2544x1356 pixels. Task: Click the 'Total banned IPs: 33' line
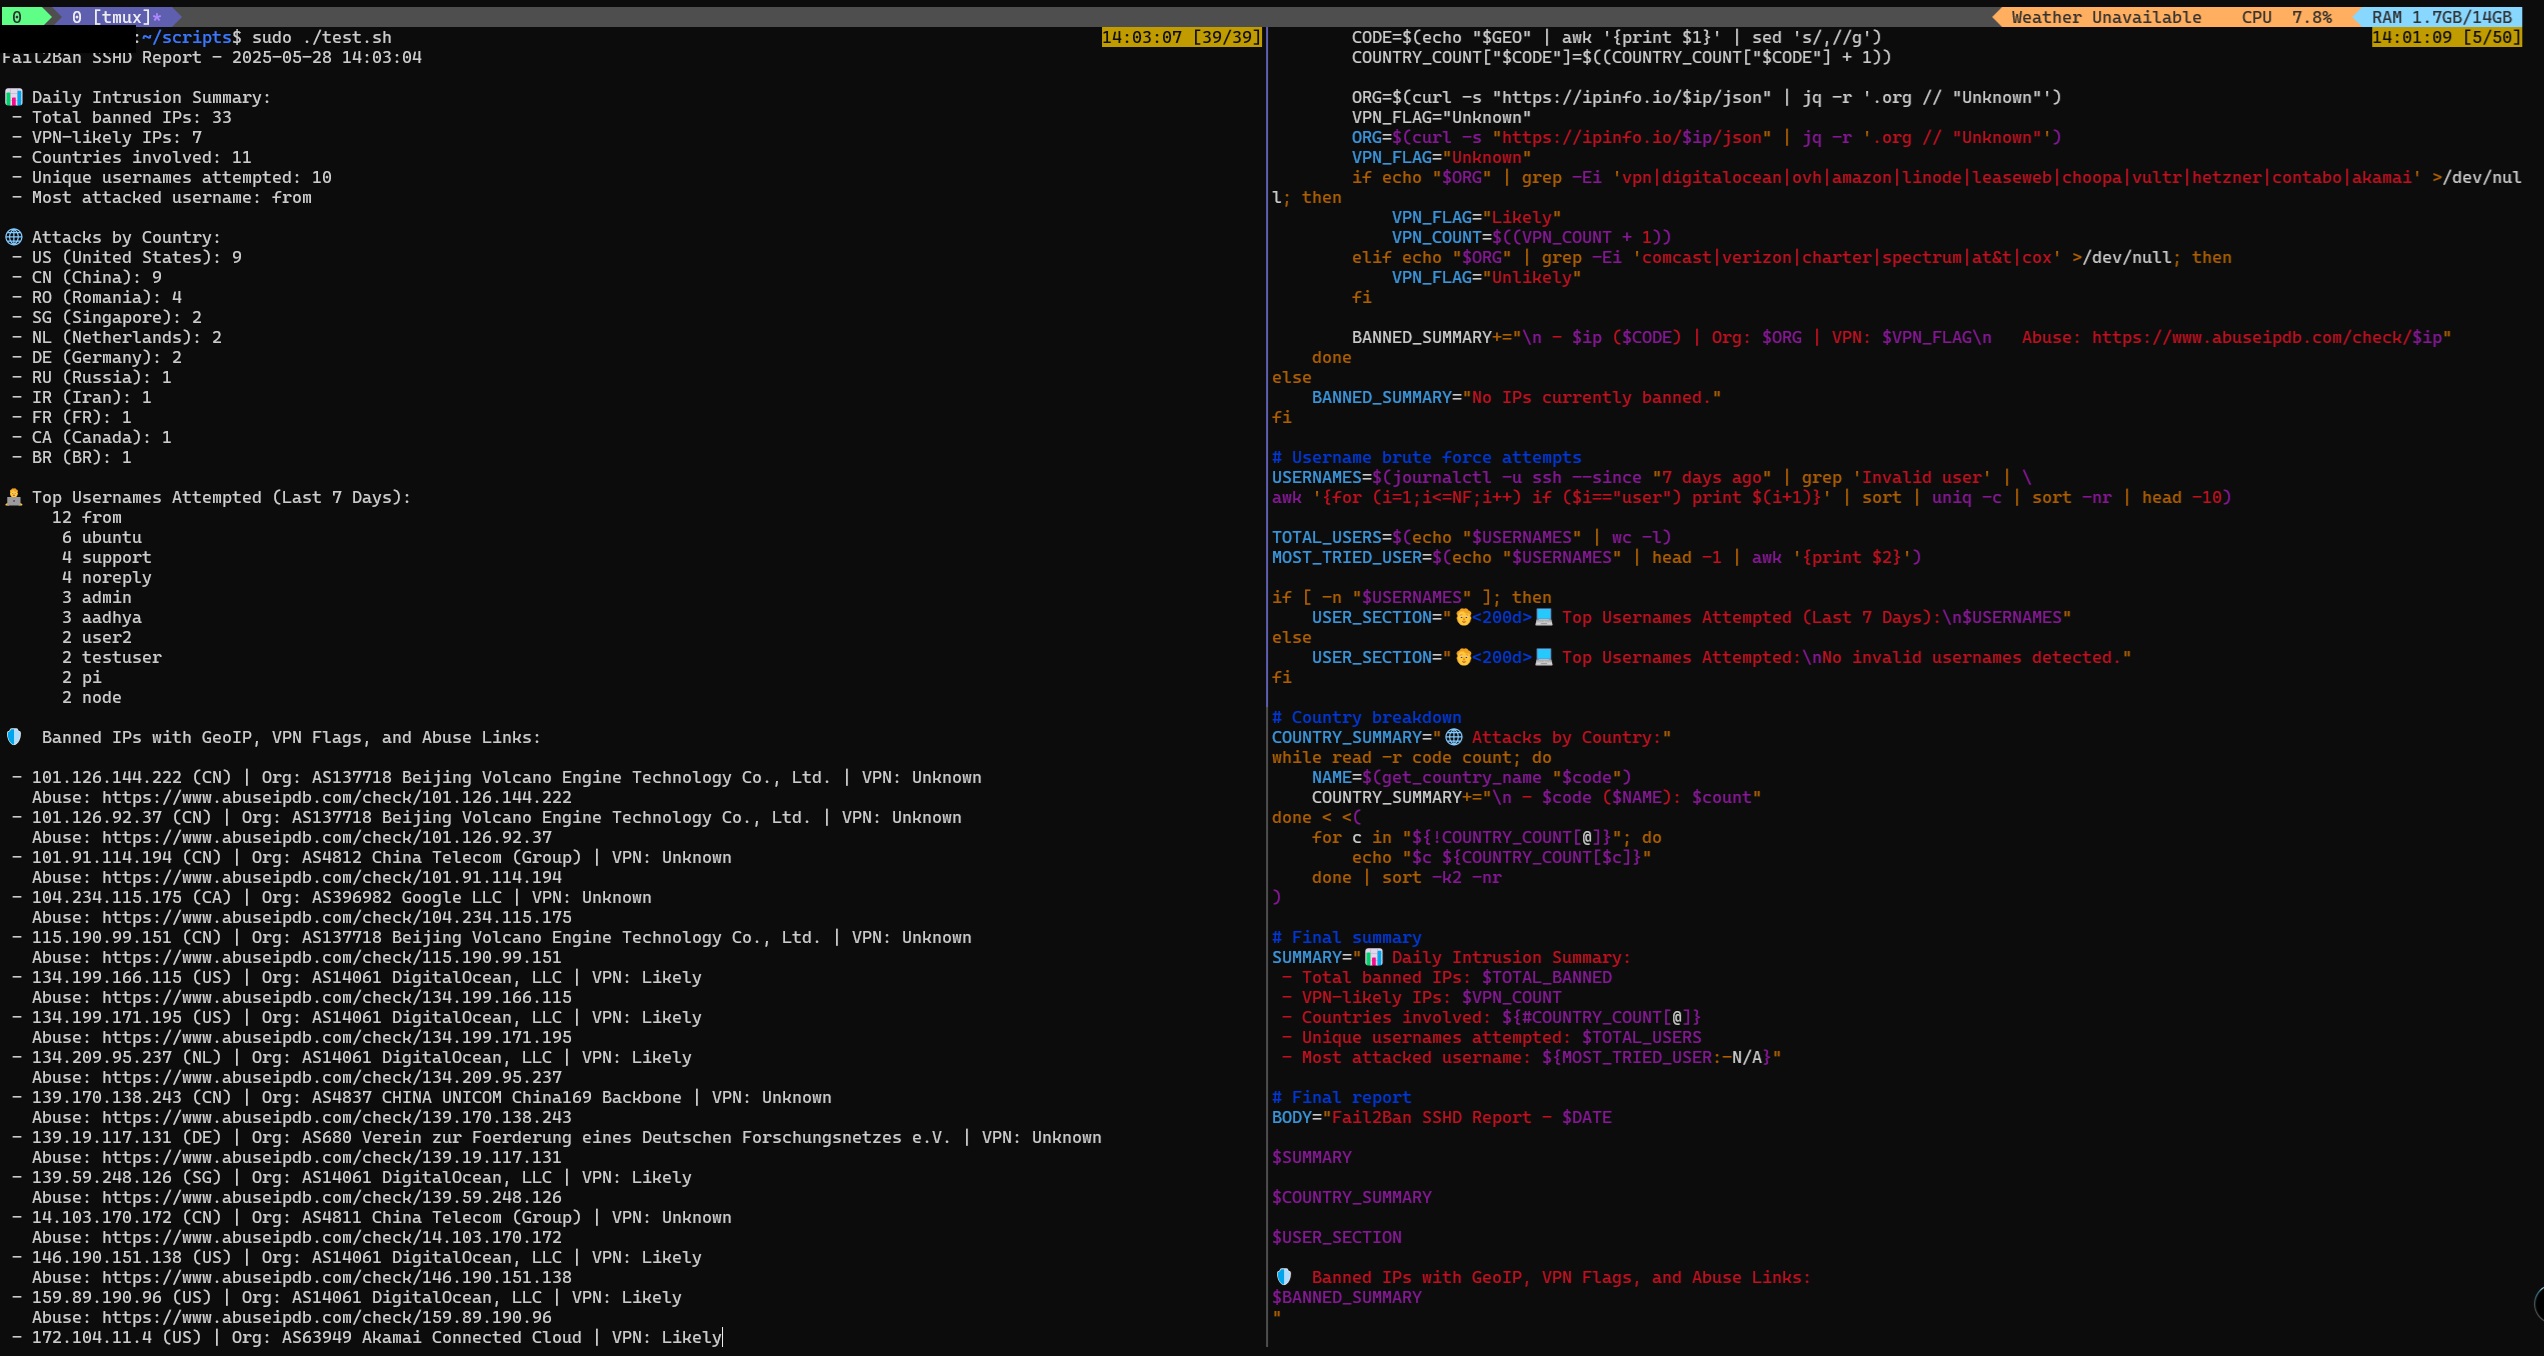coord(122,117)
